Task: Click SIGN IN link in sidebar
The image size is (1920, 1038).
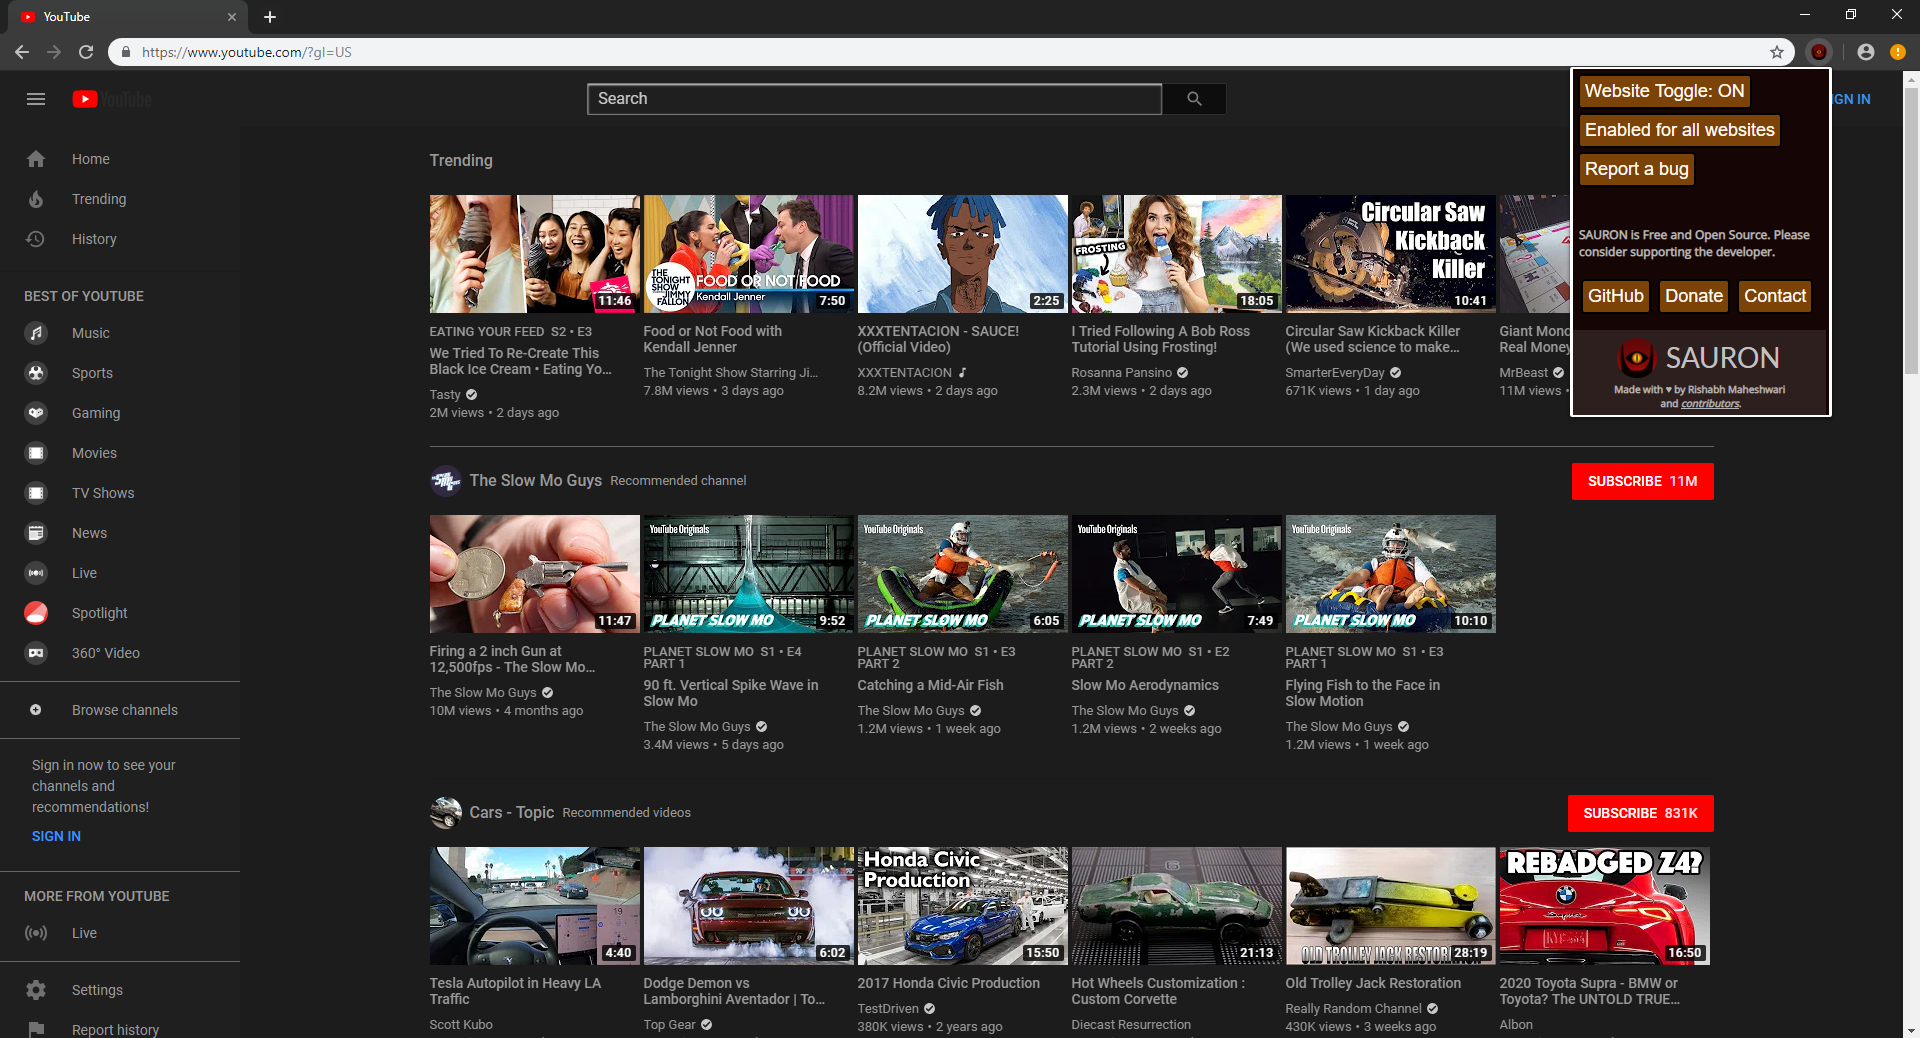Action: [56, 836]
